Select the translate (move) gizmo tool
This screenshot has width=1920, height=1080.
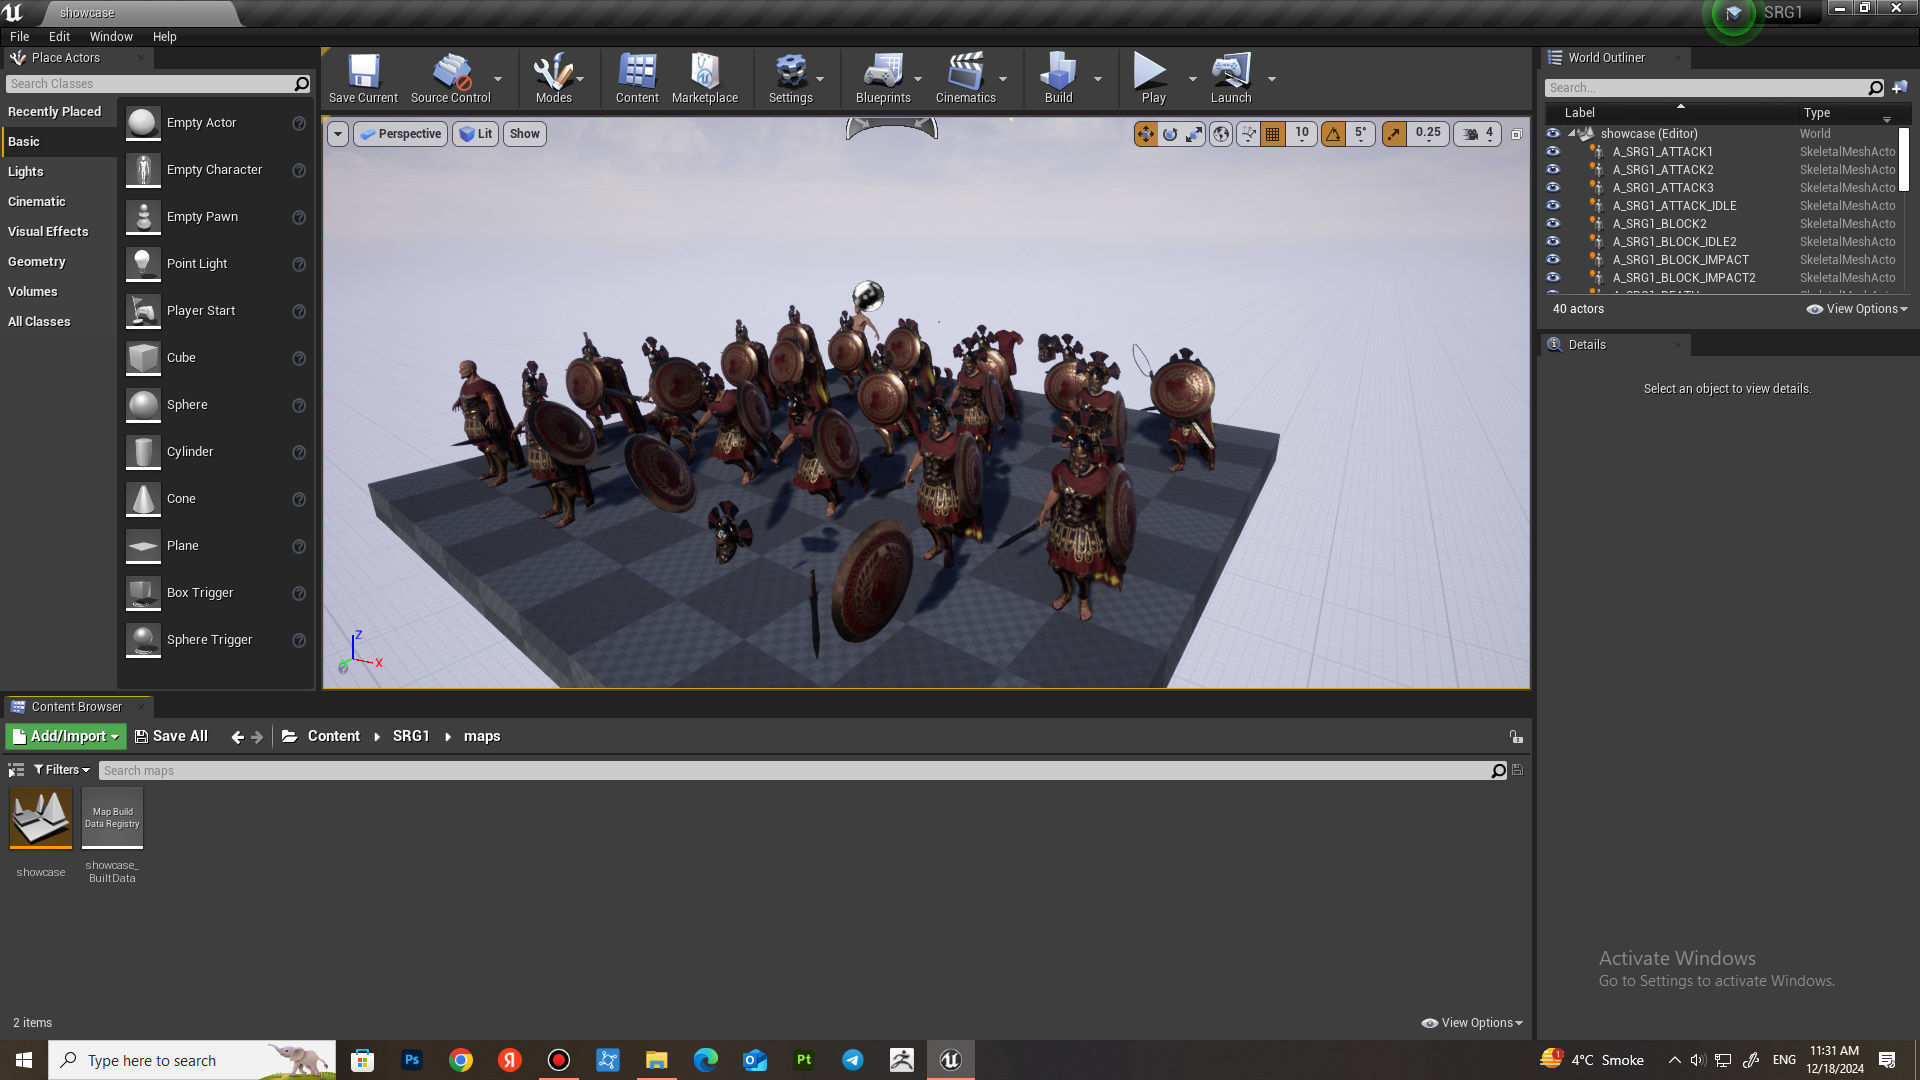coord(1145,134)
